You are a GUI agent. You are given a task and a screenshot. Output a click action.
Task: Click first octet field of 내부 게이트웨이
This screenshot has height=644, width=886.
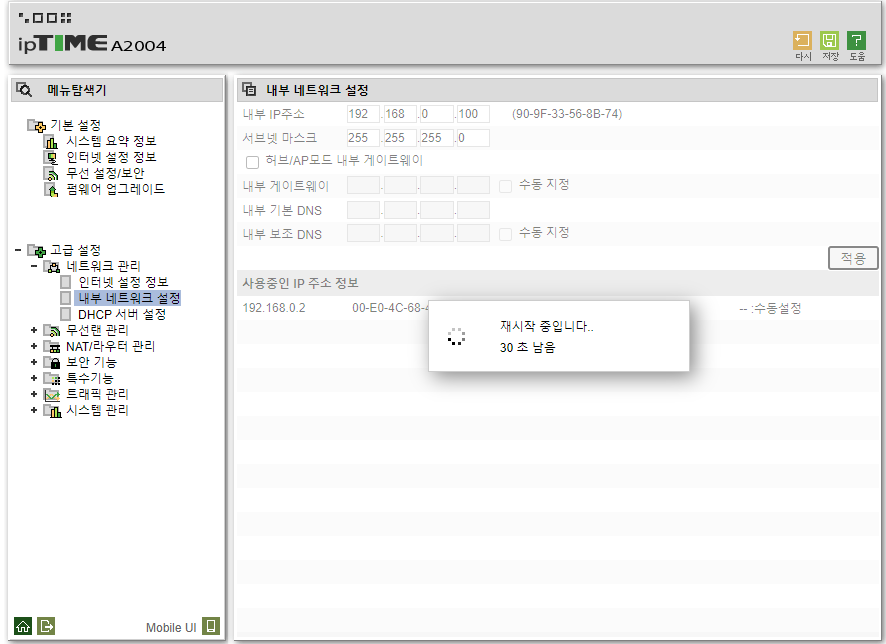tap(363, 185)
